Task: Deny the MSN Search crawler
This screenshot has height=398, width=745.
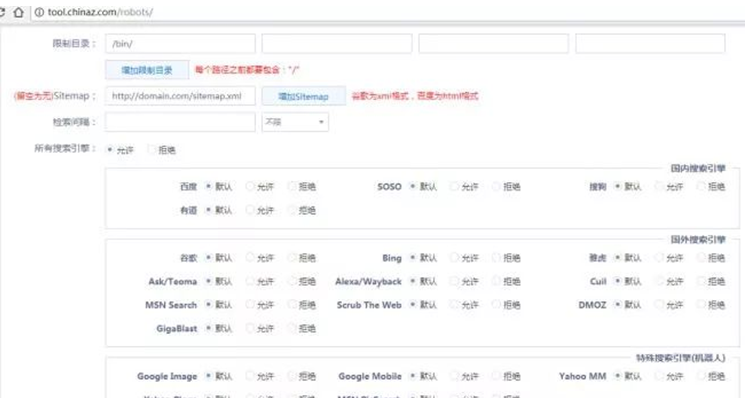Action: click(292, 304)
